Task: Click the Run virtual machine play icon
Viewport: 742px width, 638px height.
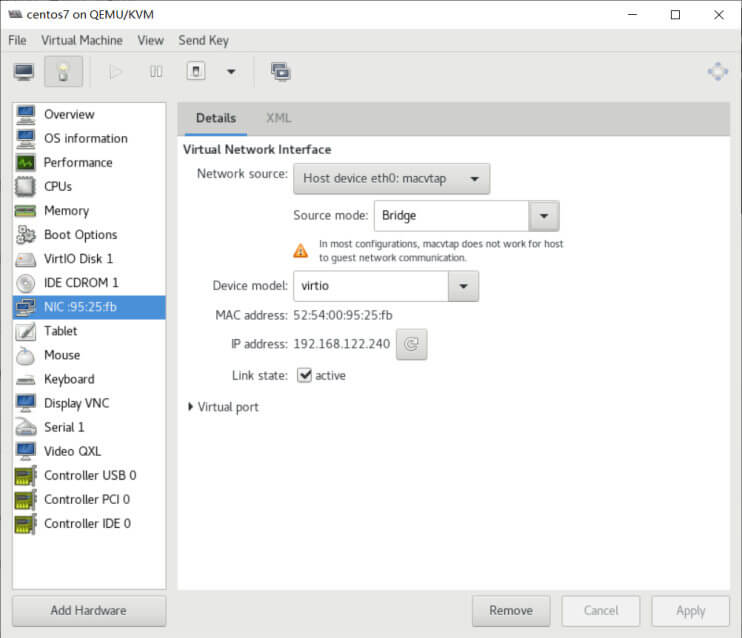Action: click(115, 72)
